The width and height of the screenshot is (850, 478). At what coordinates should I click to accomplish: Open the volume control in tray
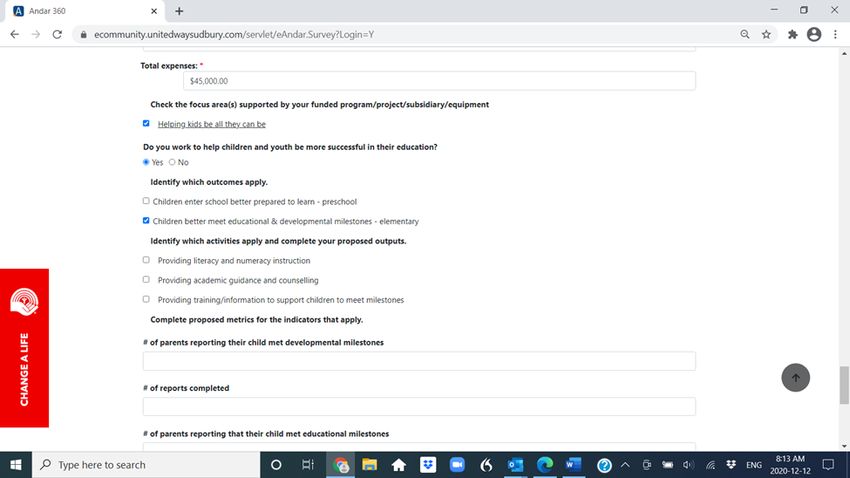point(688,464)
